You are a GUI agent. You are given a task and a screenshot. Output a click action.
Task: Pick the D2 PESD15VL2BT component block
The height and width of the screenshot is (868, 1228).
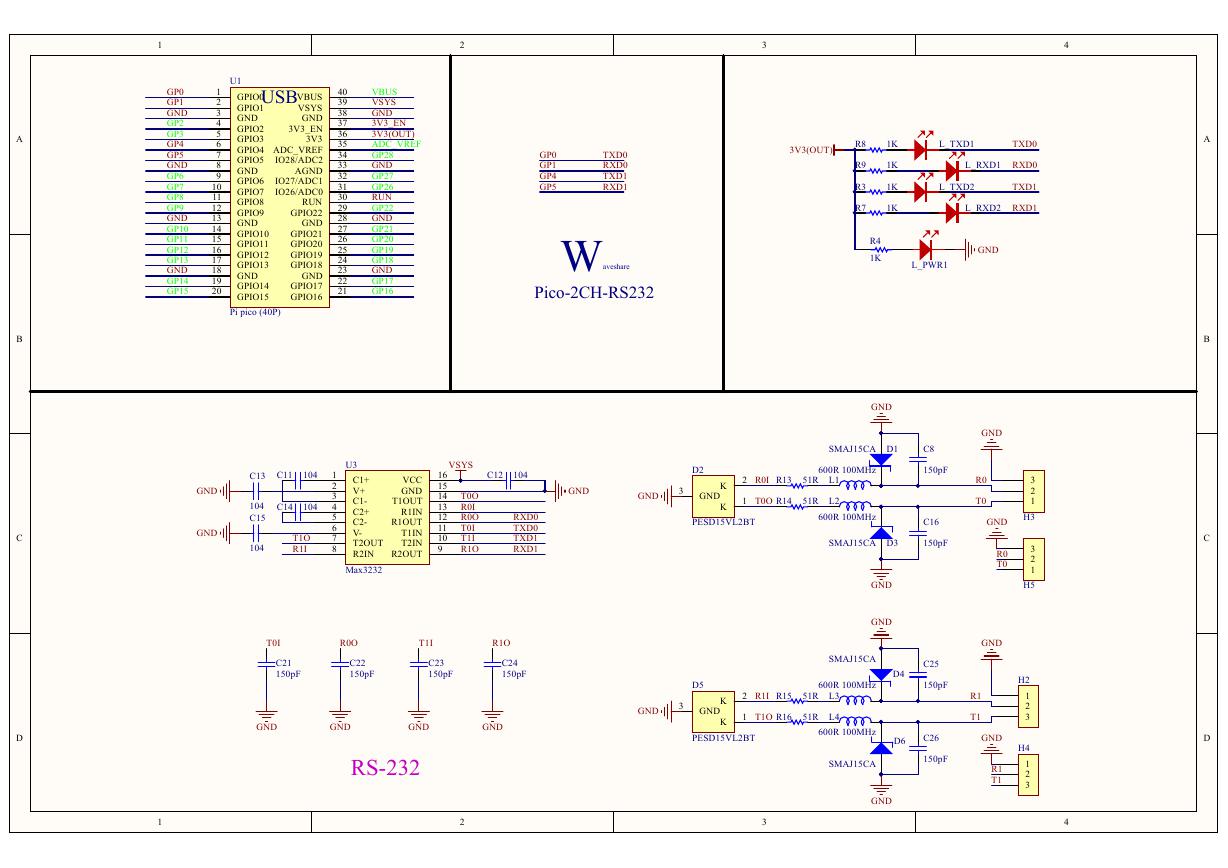[713, 495]
